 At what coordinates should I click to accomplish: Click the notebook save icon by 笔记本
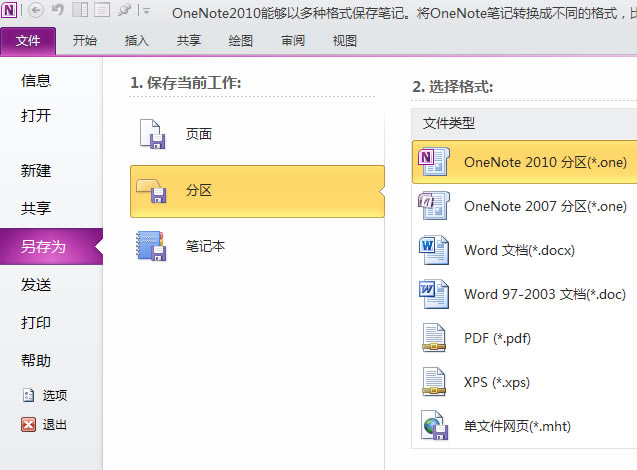(x=151, y=246)
